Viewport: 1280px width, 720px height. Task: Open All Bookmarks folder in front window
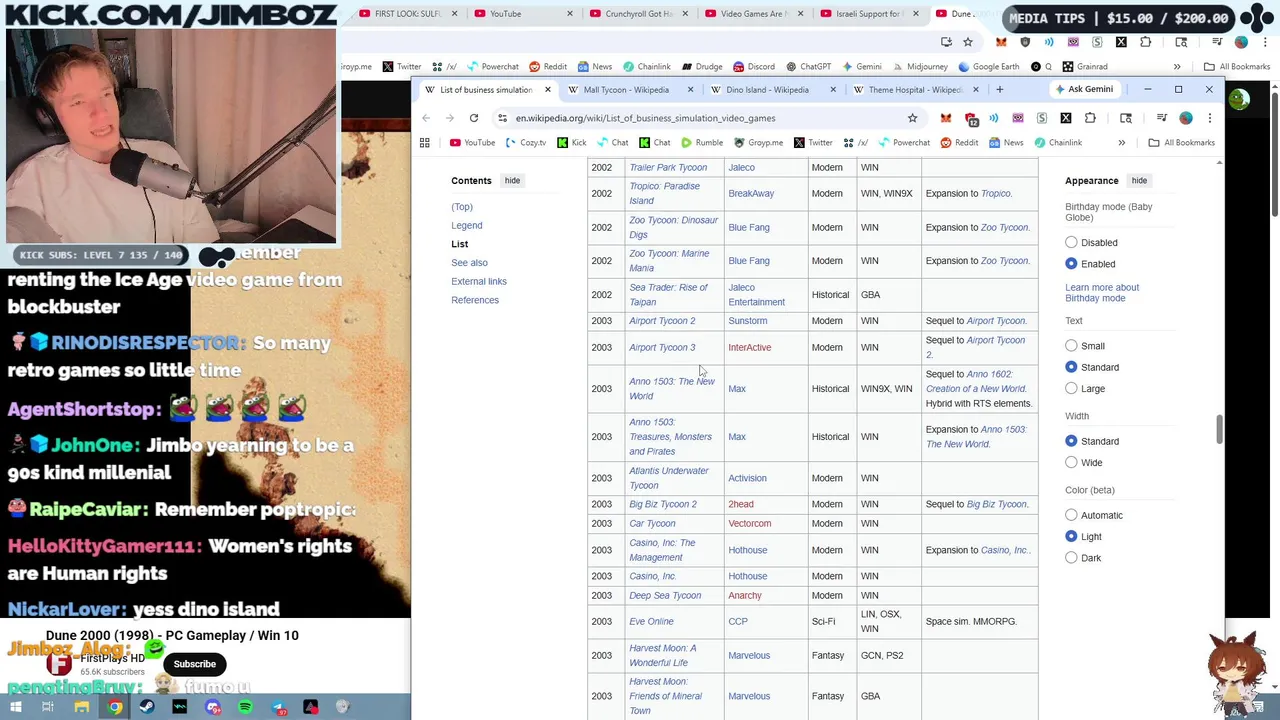1181,143
